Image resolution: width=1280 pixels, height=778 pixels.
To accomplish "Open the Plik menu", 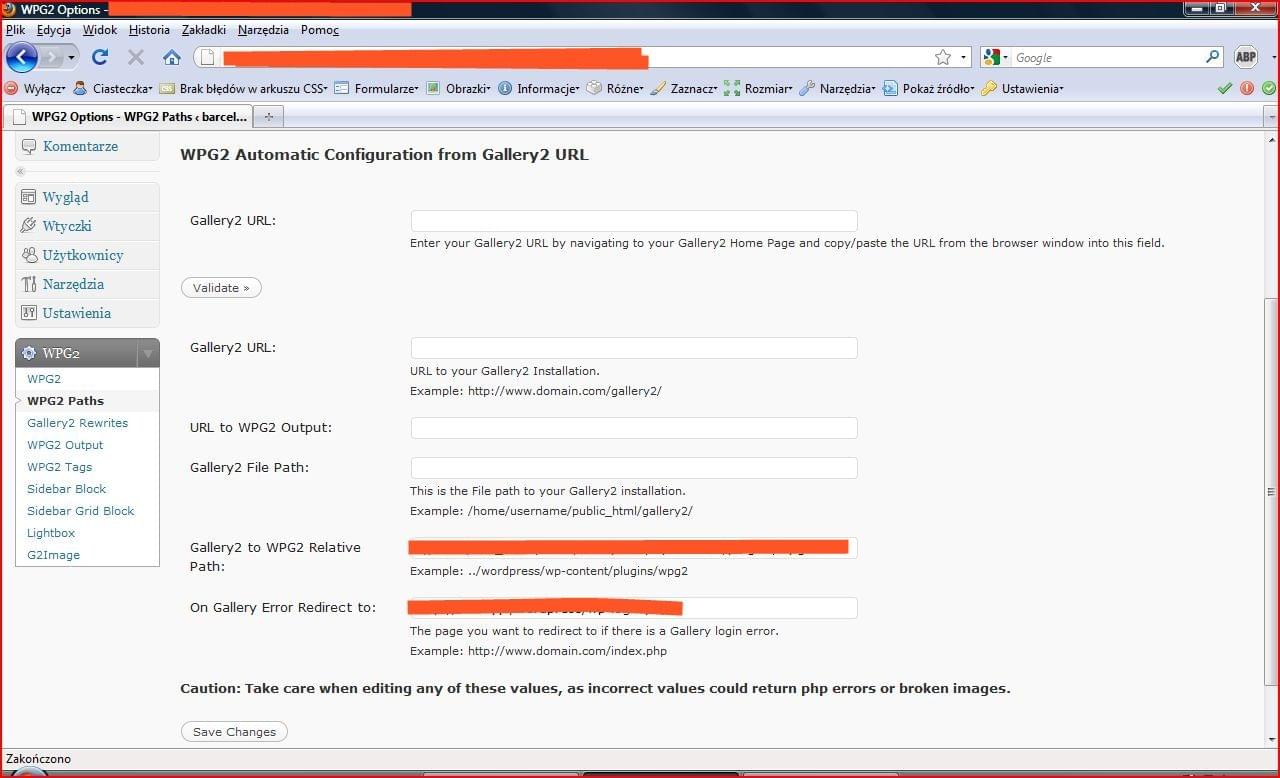I will click(x=15, y=30).
